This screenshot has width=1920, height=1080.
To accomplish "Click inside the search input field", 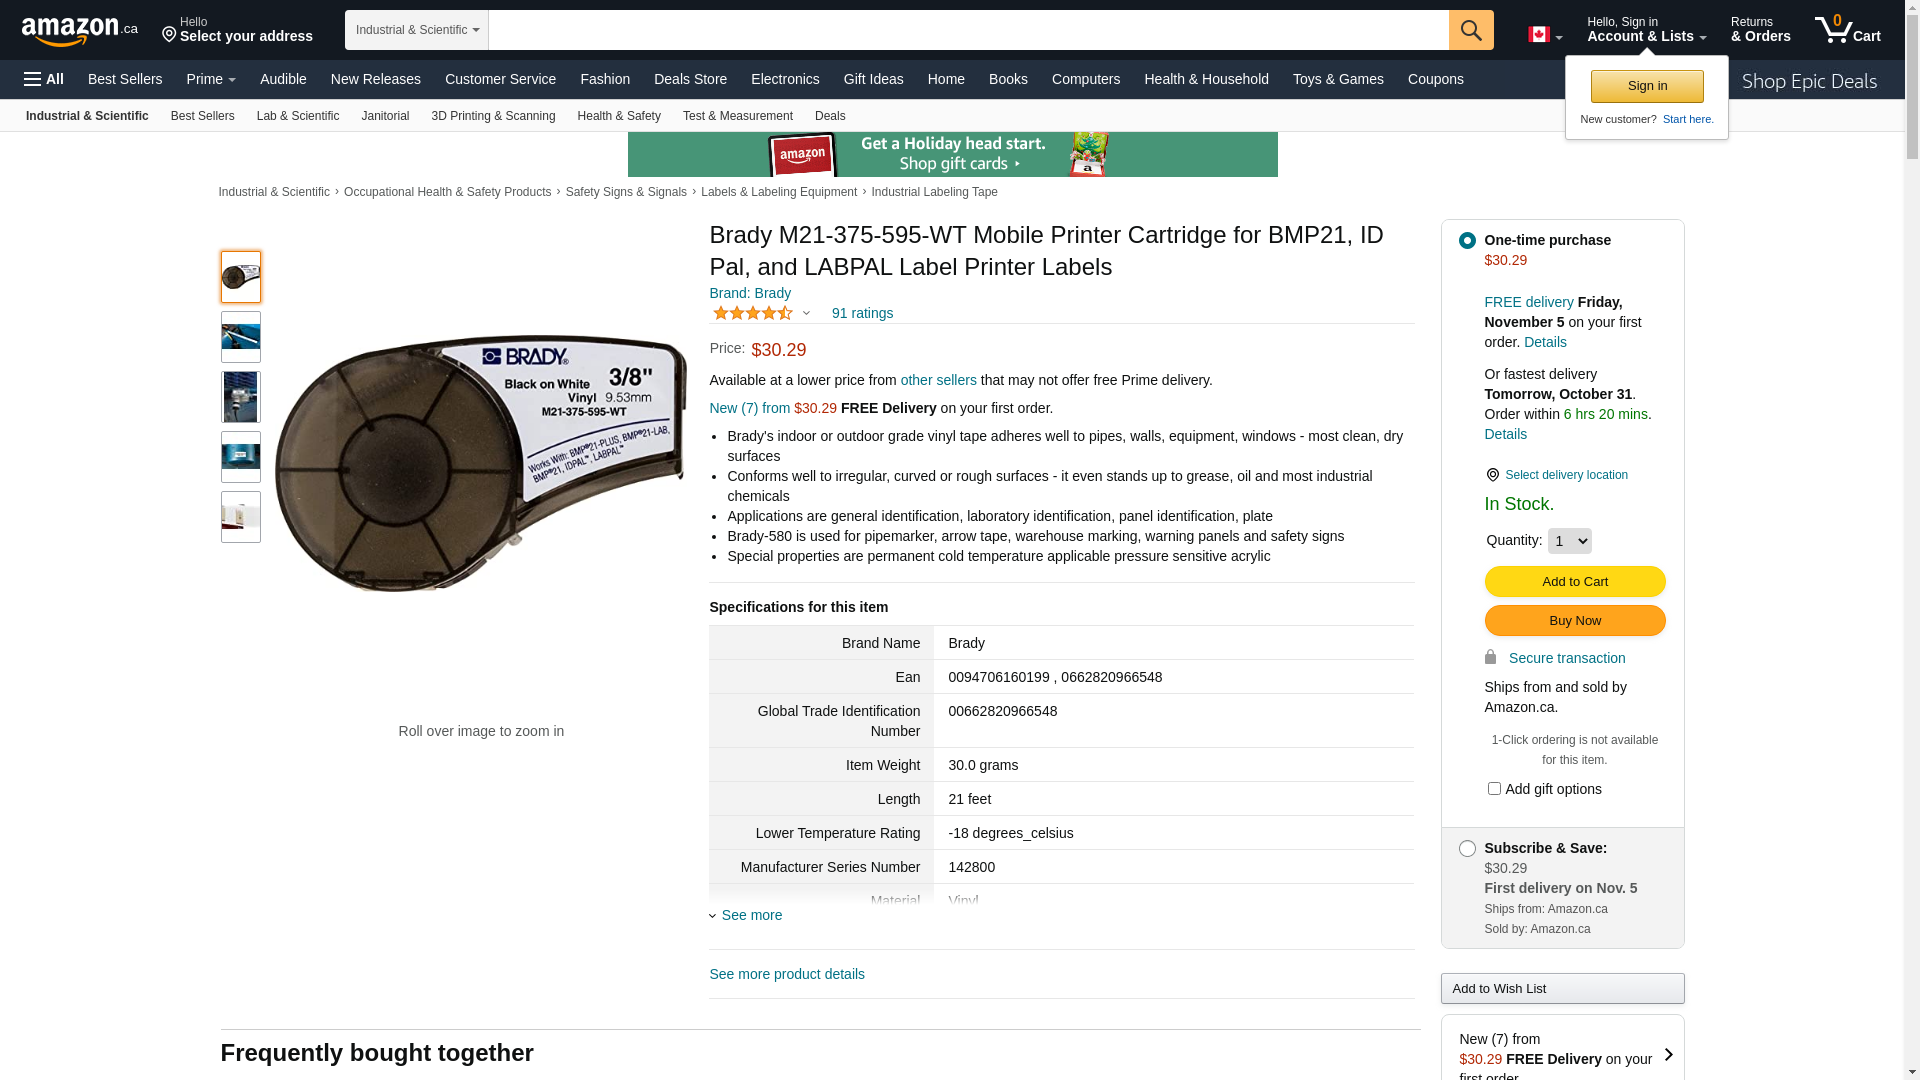I will [968, 30].
